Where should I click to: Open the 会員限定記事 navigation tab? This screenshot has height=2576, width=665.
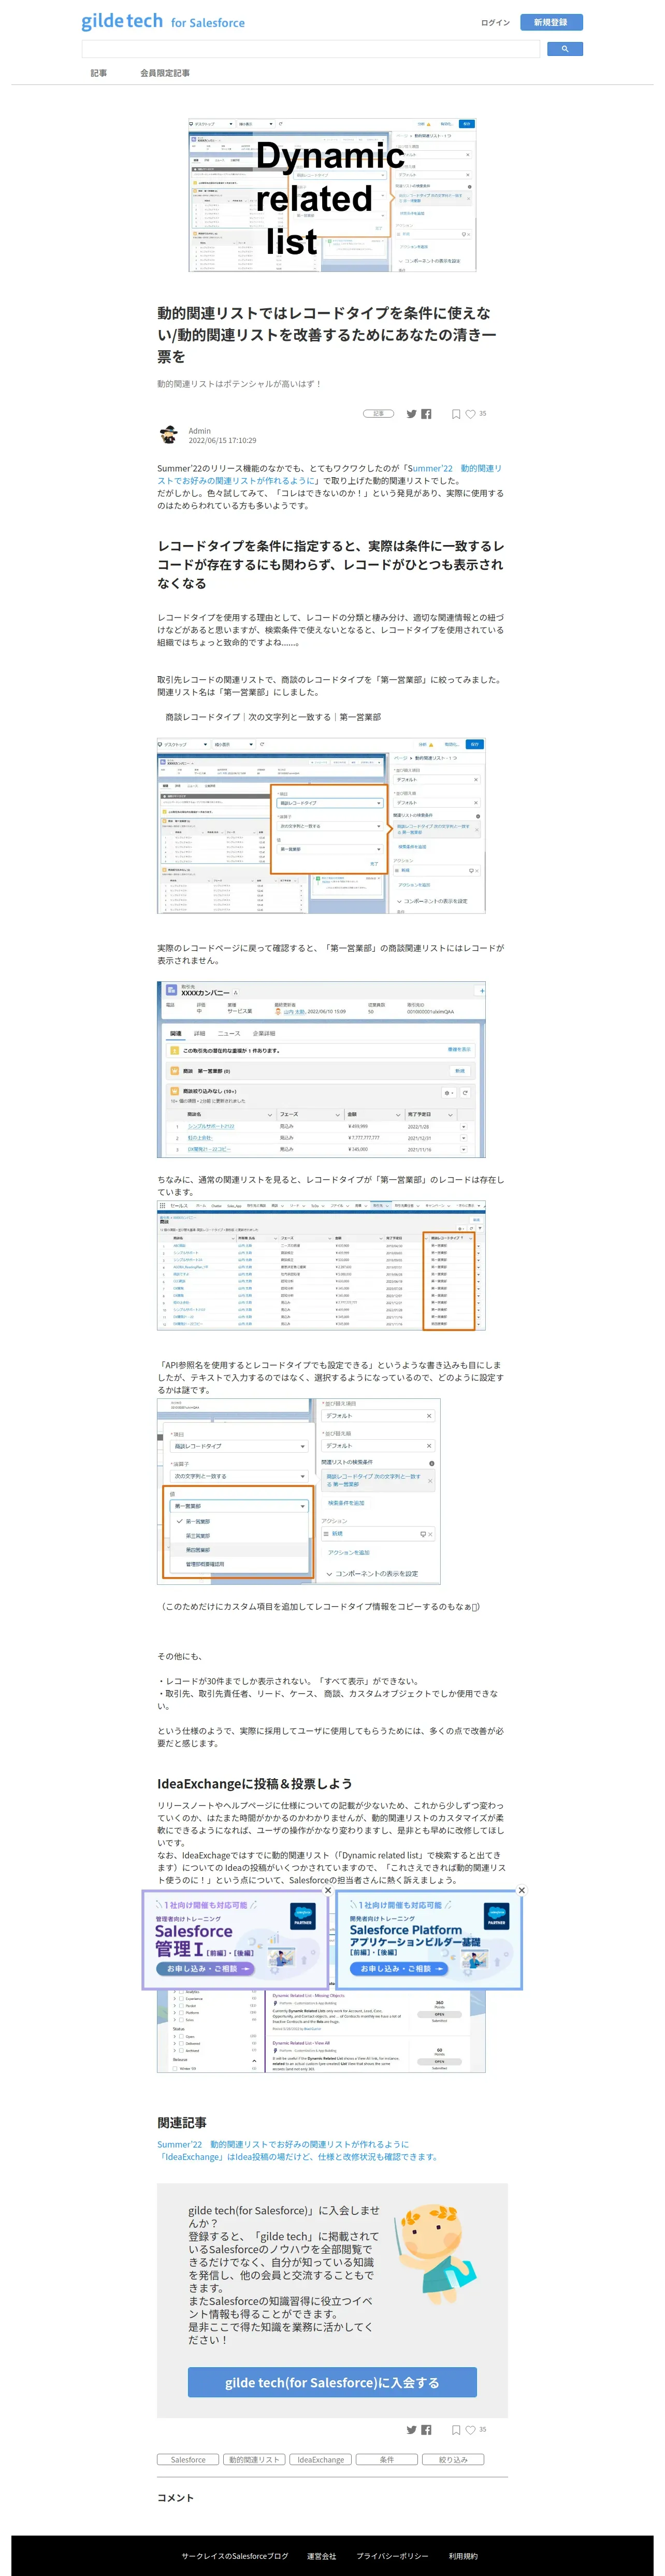click(165, 73)
